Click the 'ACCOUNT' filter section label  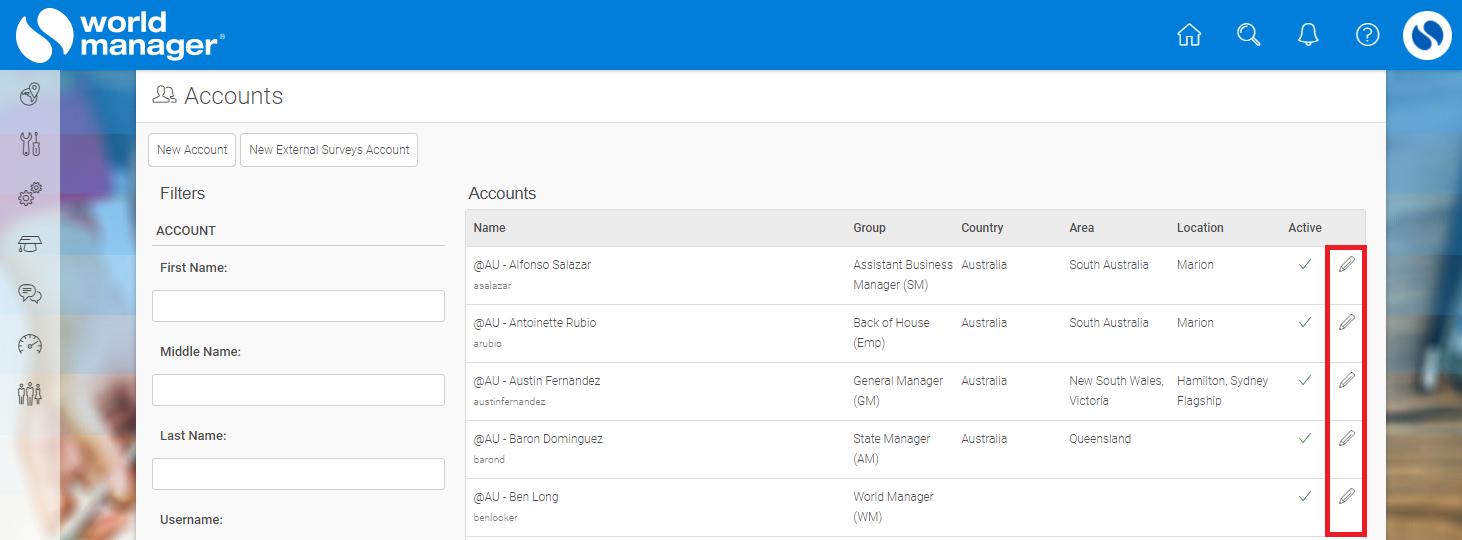(x=186, y=231)
